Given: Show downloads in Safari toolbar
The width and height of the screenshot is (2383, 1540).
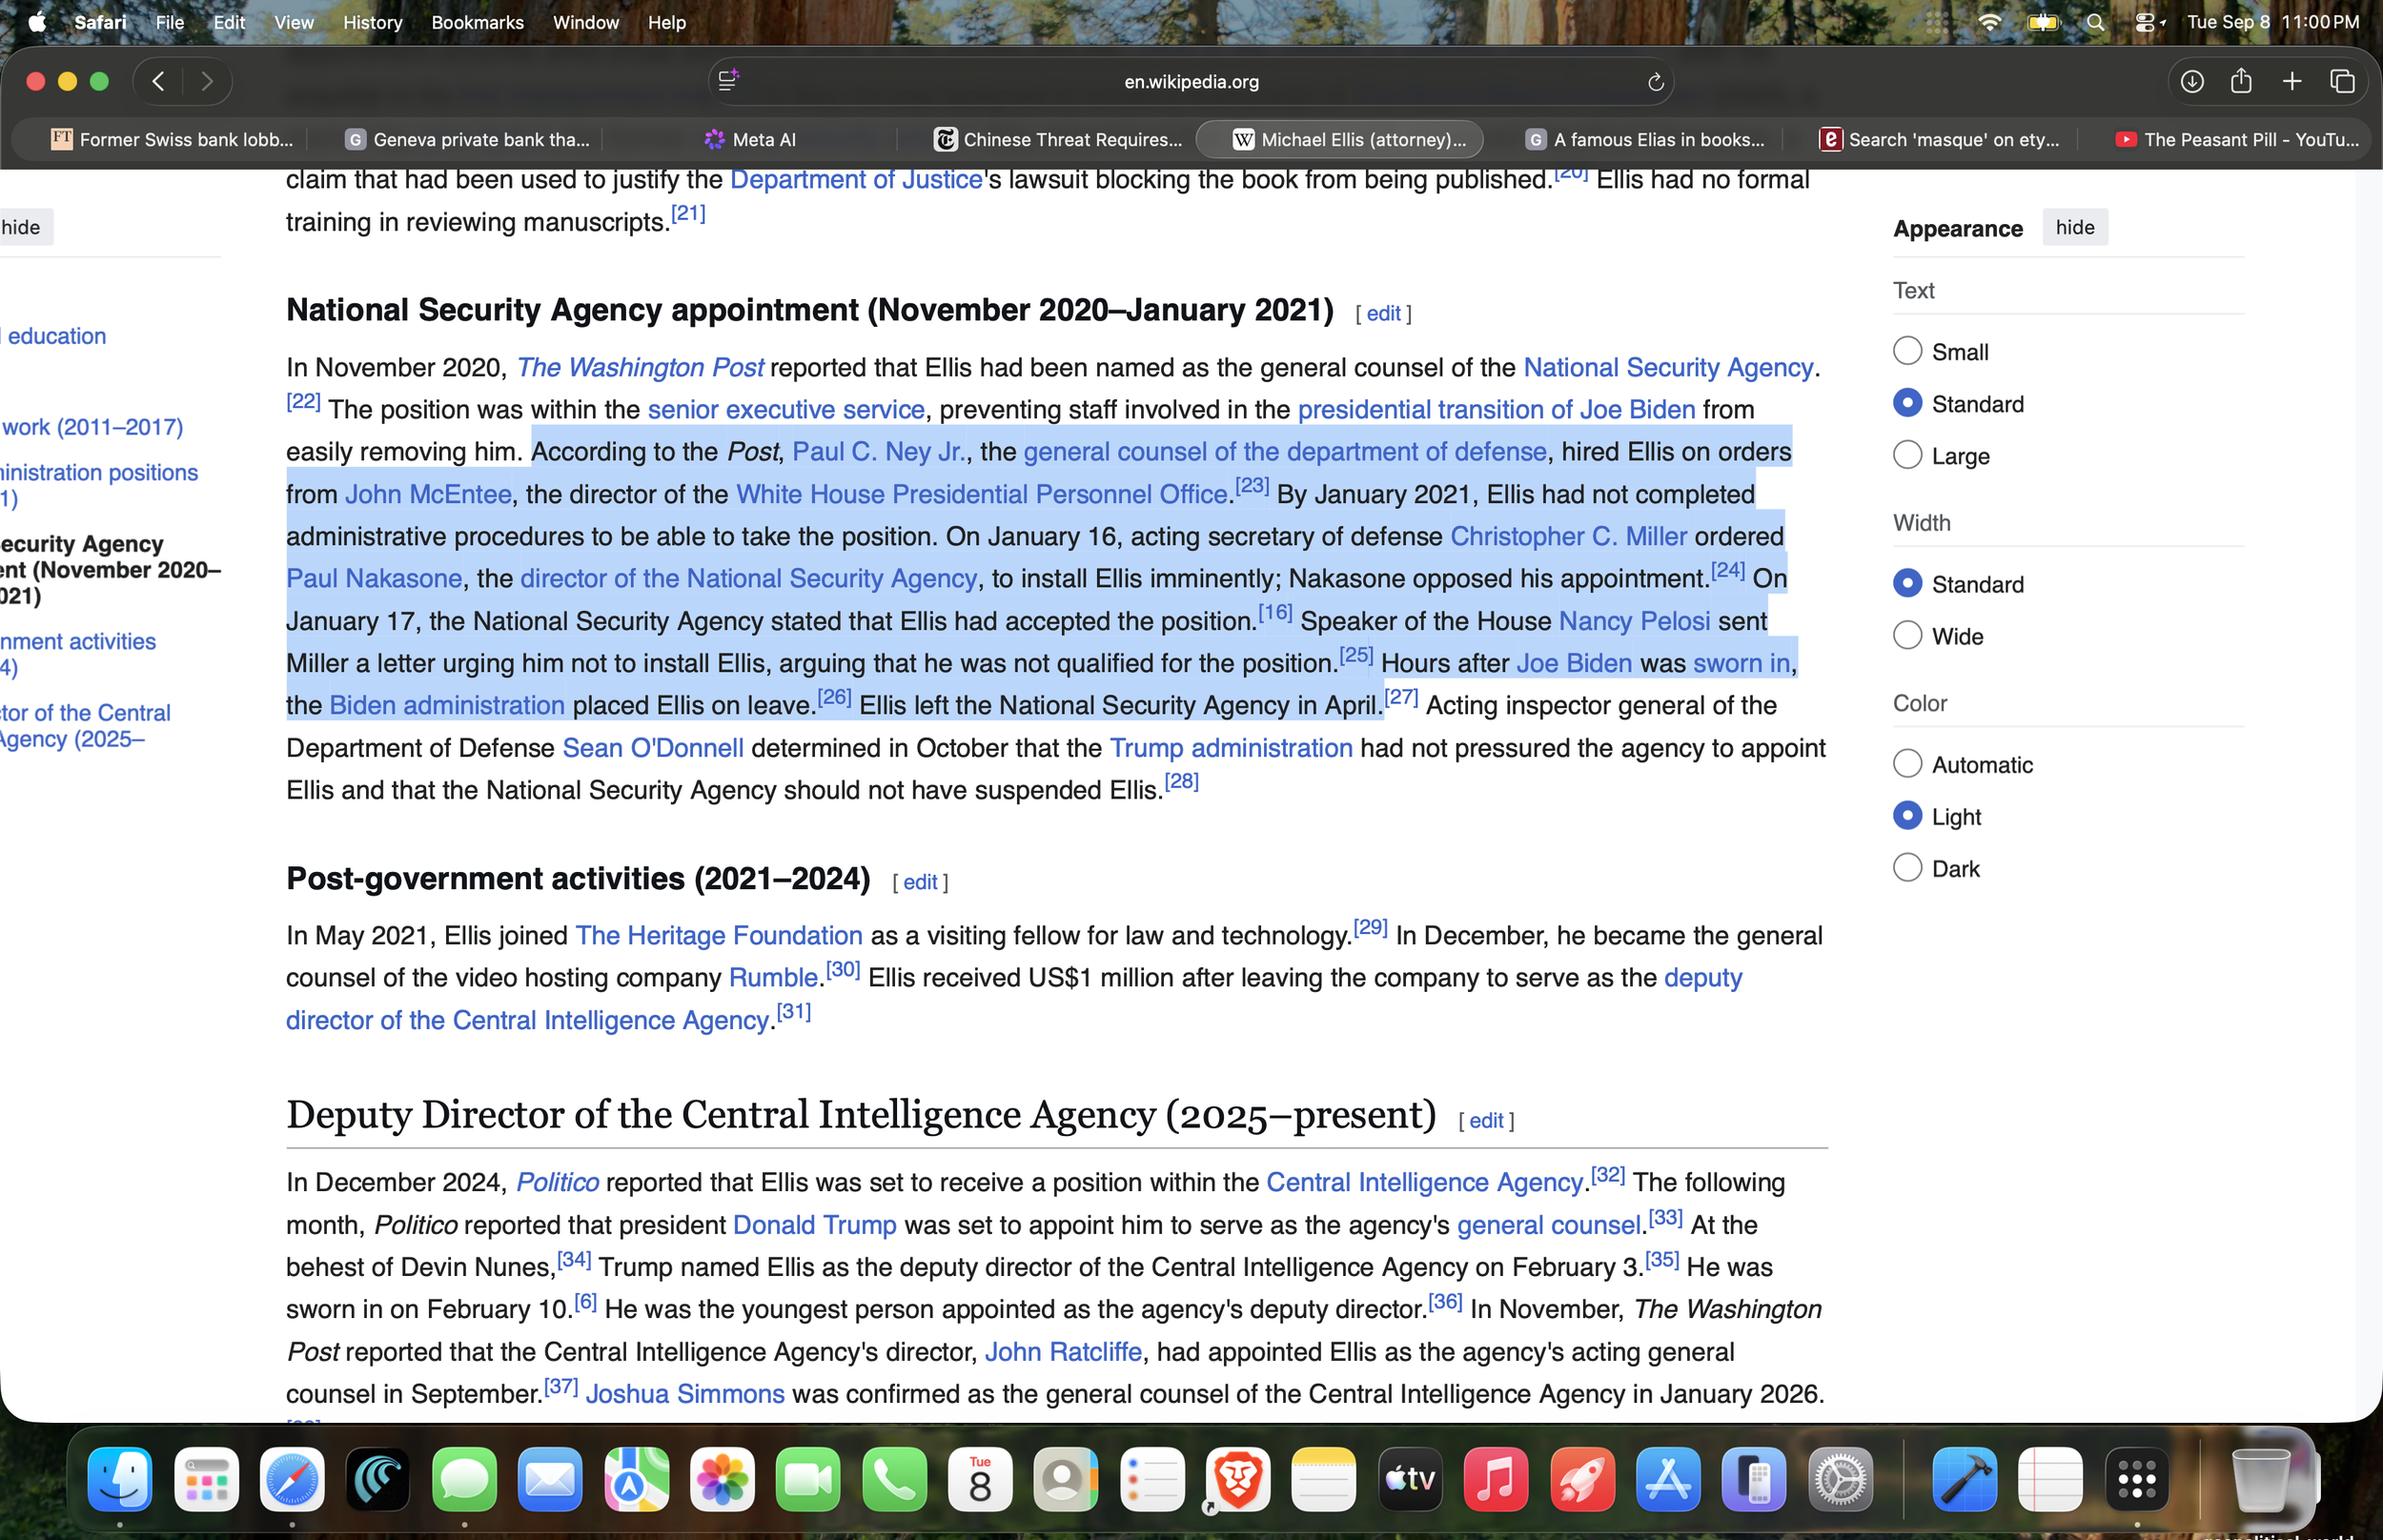Looking at the screenshot, I should (x=2191, y=82).
